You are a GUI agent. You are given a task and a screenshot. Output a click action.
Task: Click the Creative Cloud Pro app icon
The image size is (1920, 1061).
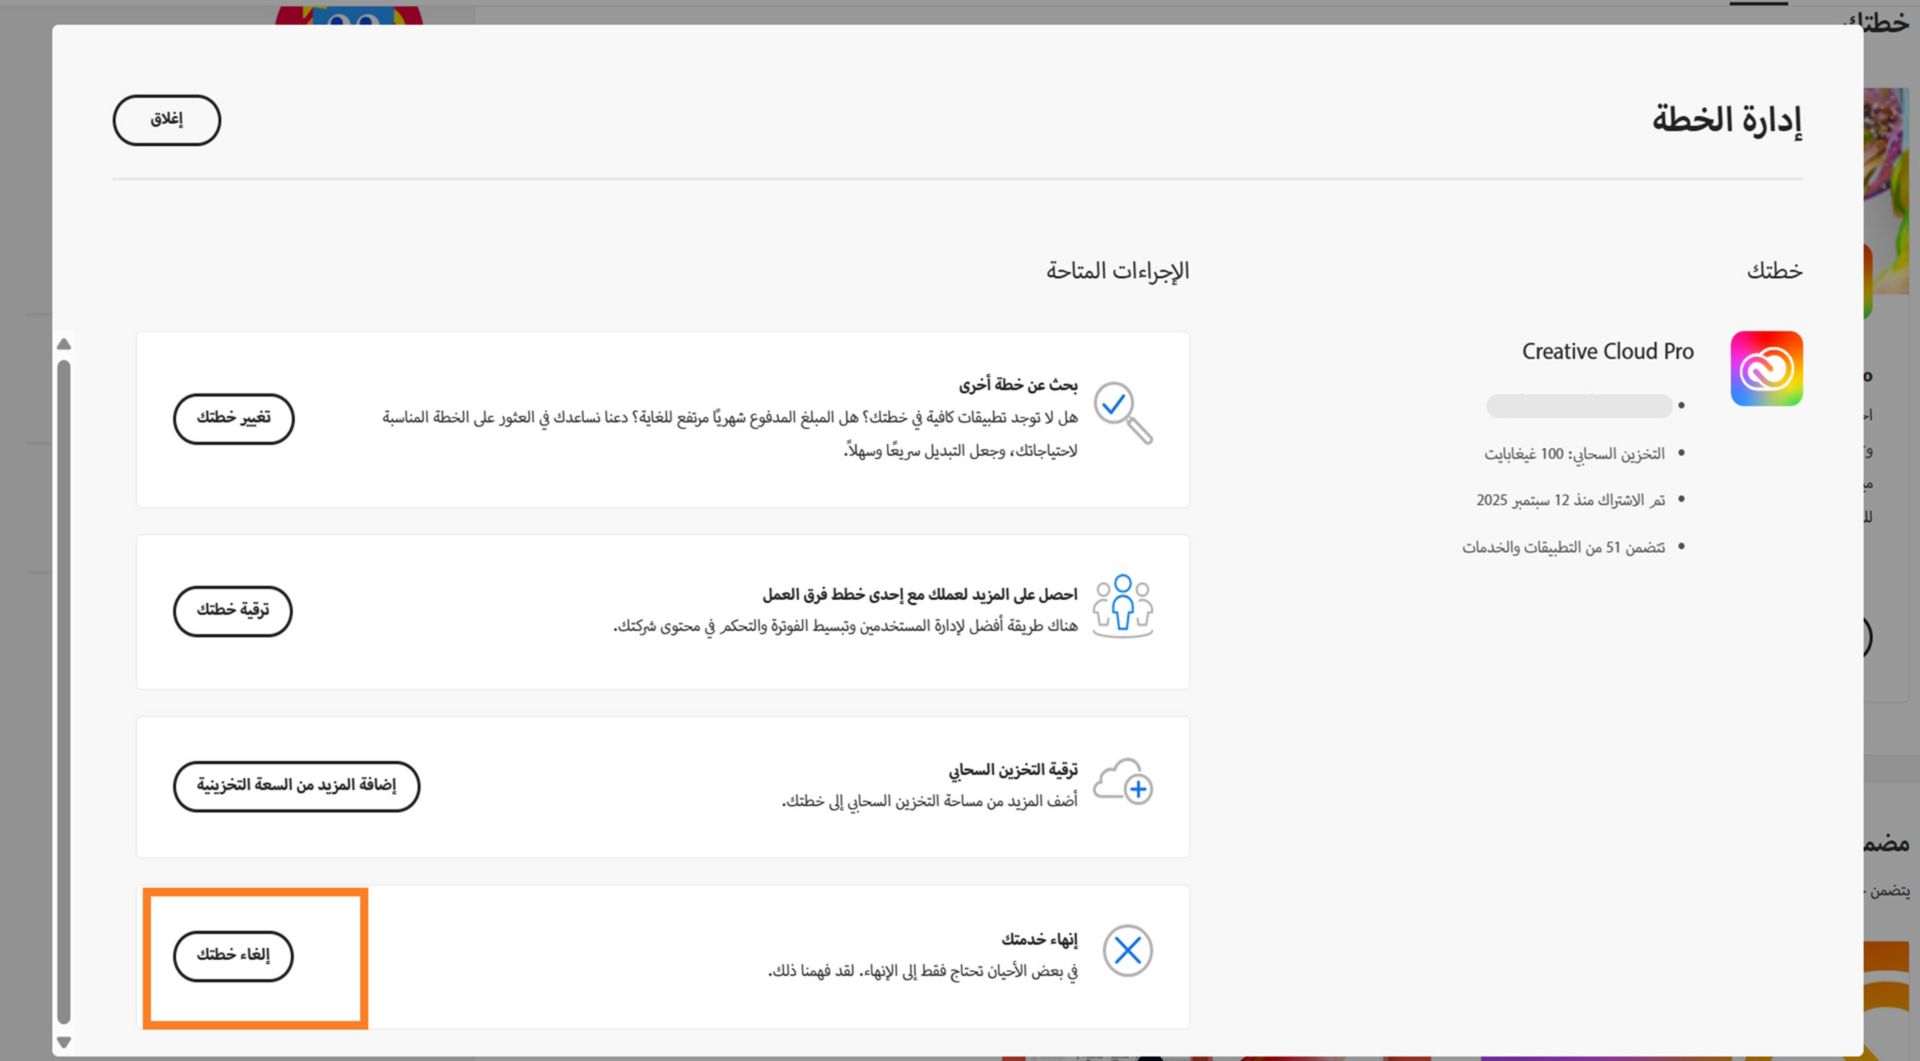[x=1766, y=368]
